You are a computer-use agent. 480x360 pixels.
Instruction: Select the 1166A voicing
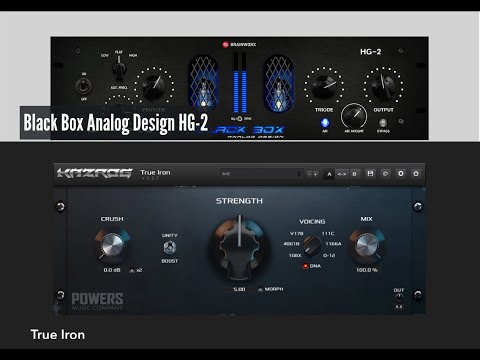[x=333, y=244]
